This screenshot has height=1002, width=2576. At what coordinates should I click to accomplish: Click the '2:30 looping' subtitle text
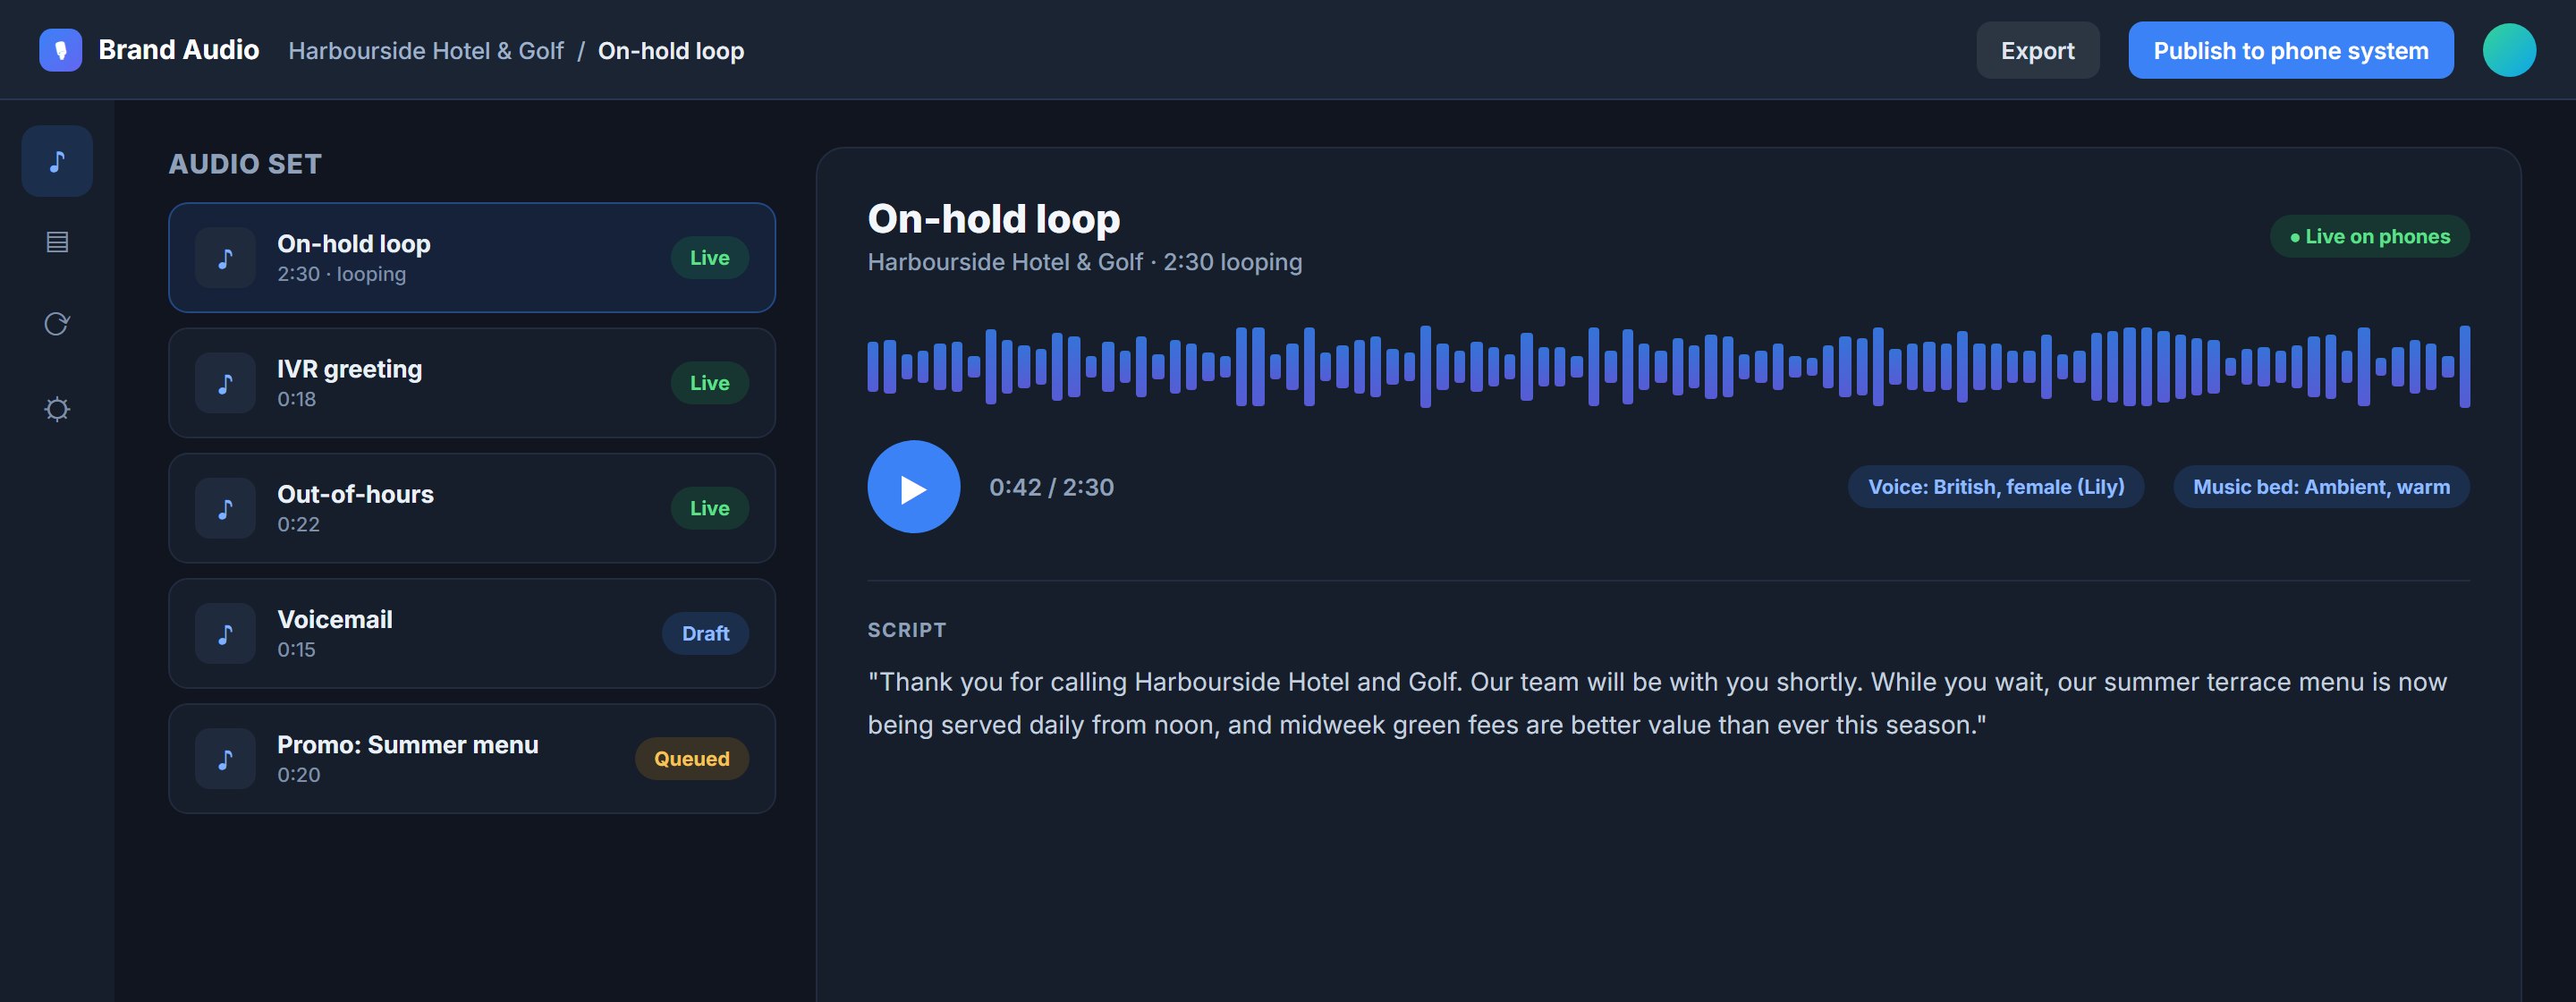coord(1232,262)
